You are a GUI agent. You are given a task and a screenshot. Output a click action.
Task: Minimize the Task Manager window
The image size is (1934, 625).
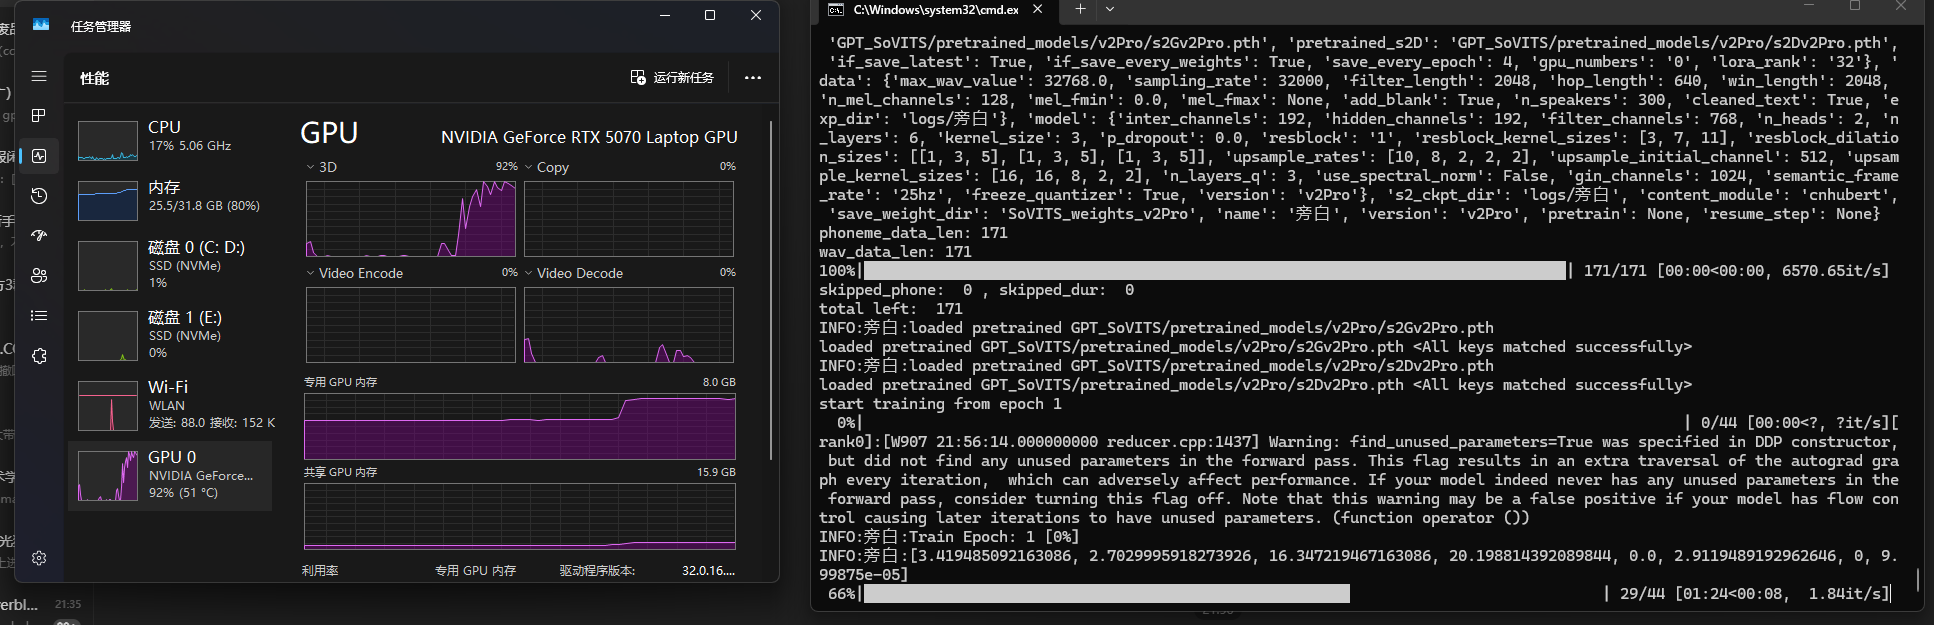click(666, 15)
